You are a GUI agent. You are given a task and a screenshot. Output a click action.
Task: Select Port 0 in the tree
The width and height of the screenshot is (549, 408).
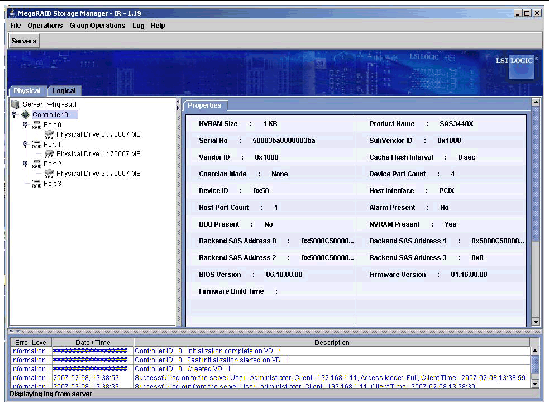tap(53, 125)
